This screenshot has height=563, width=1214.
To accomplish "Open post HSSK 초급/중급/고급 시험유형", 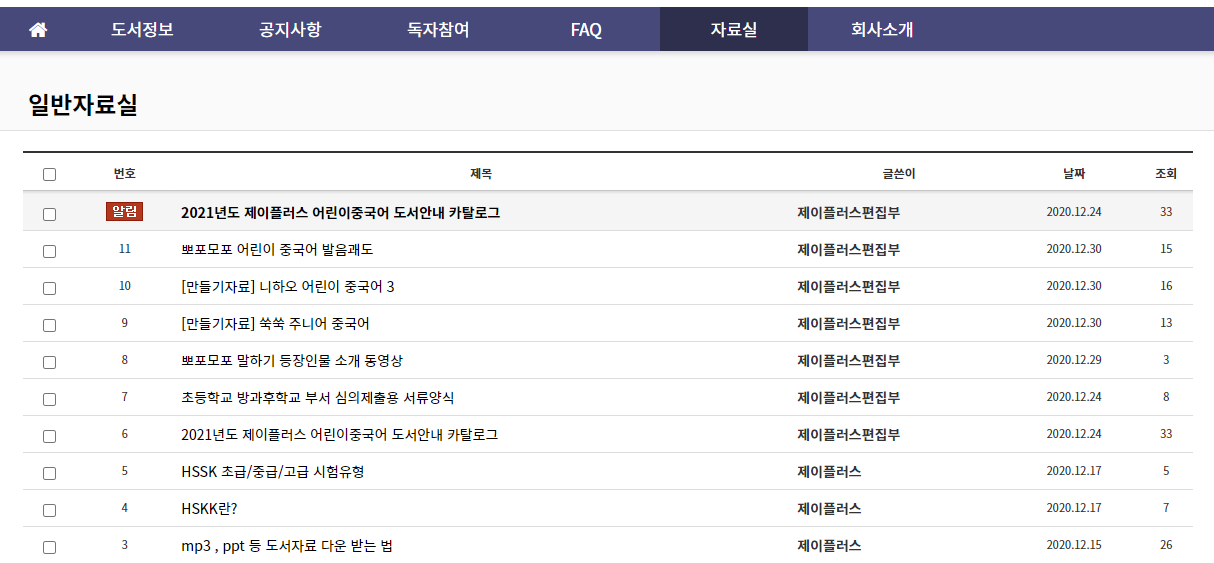I will [273, 471].
